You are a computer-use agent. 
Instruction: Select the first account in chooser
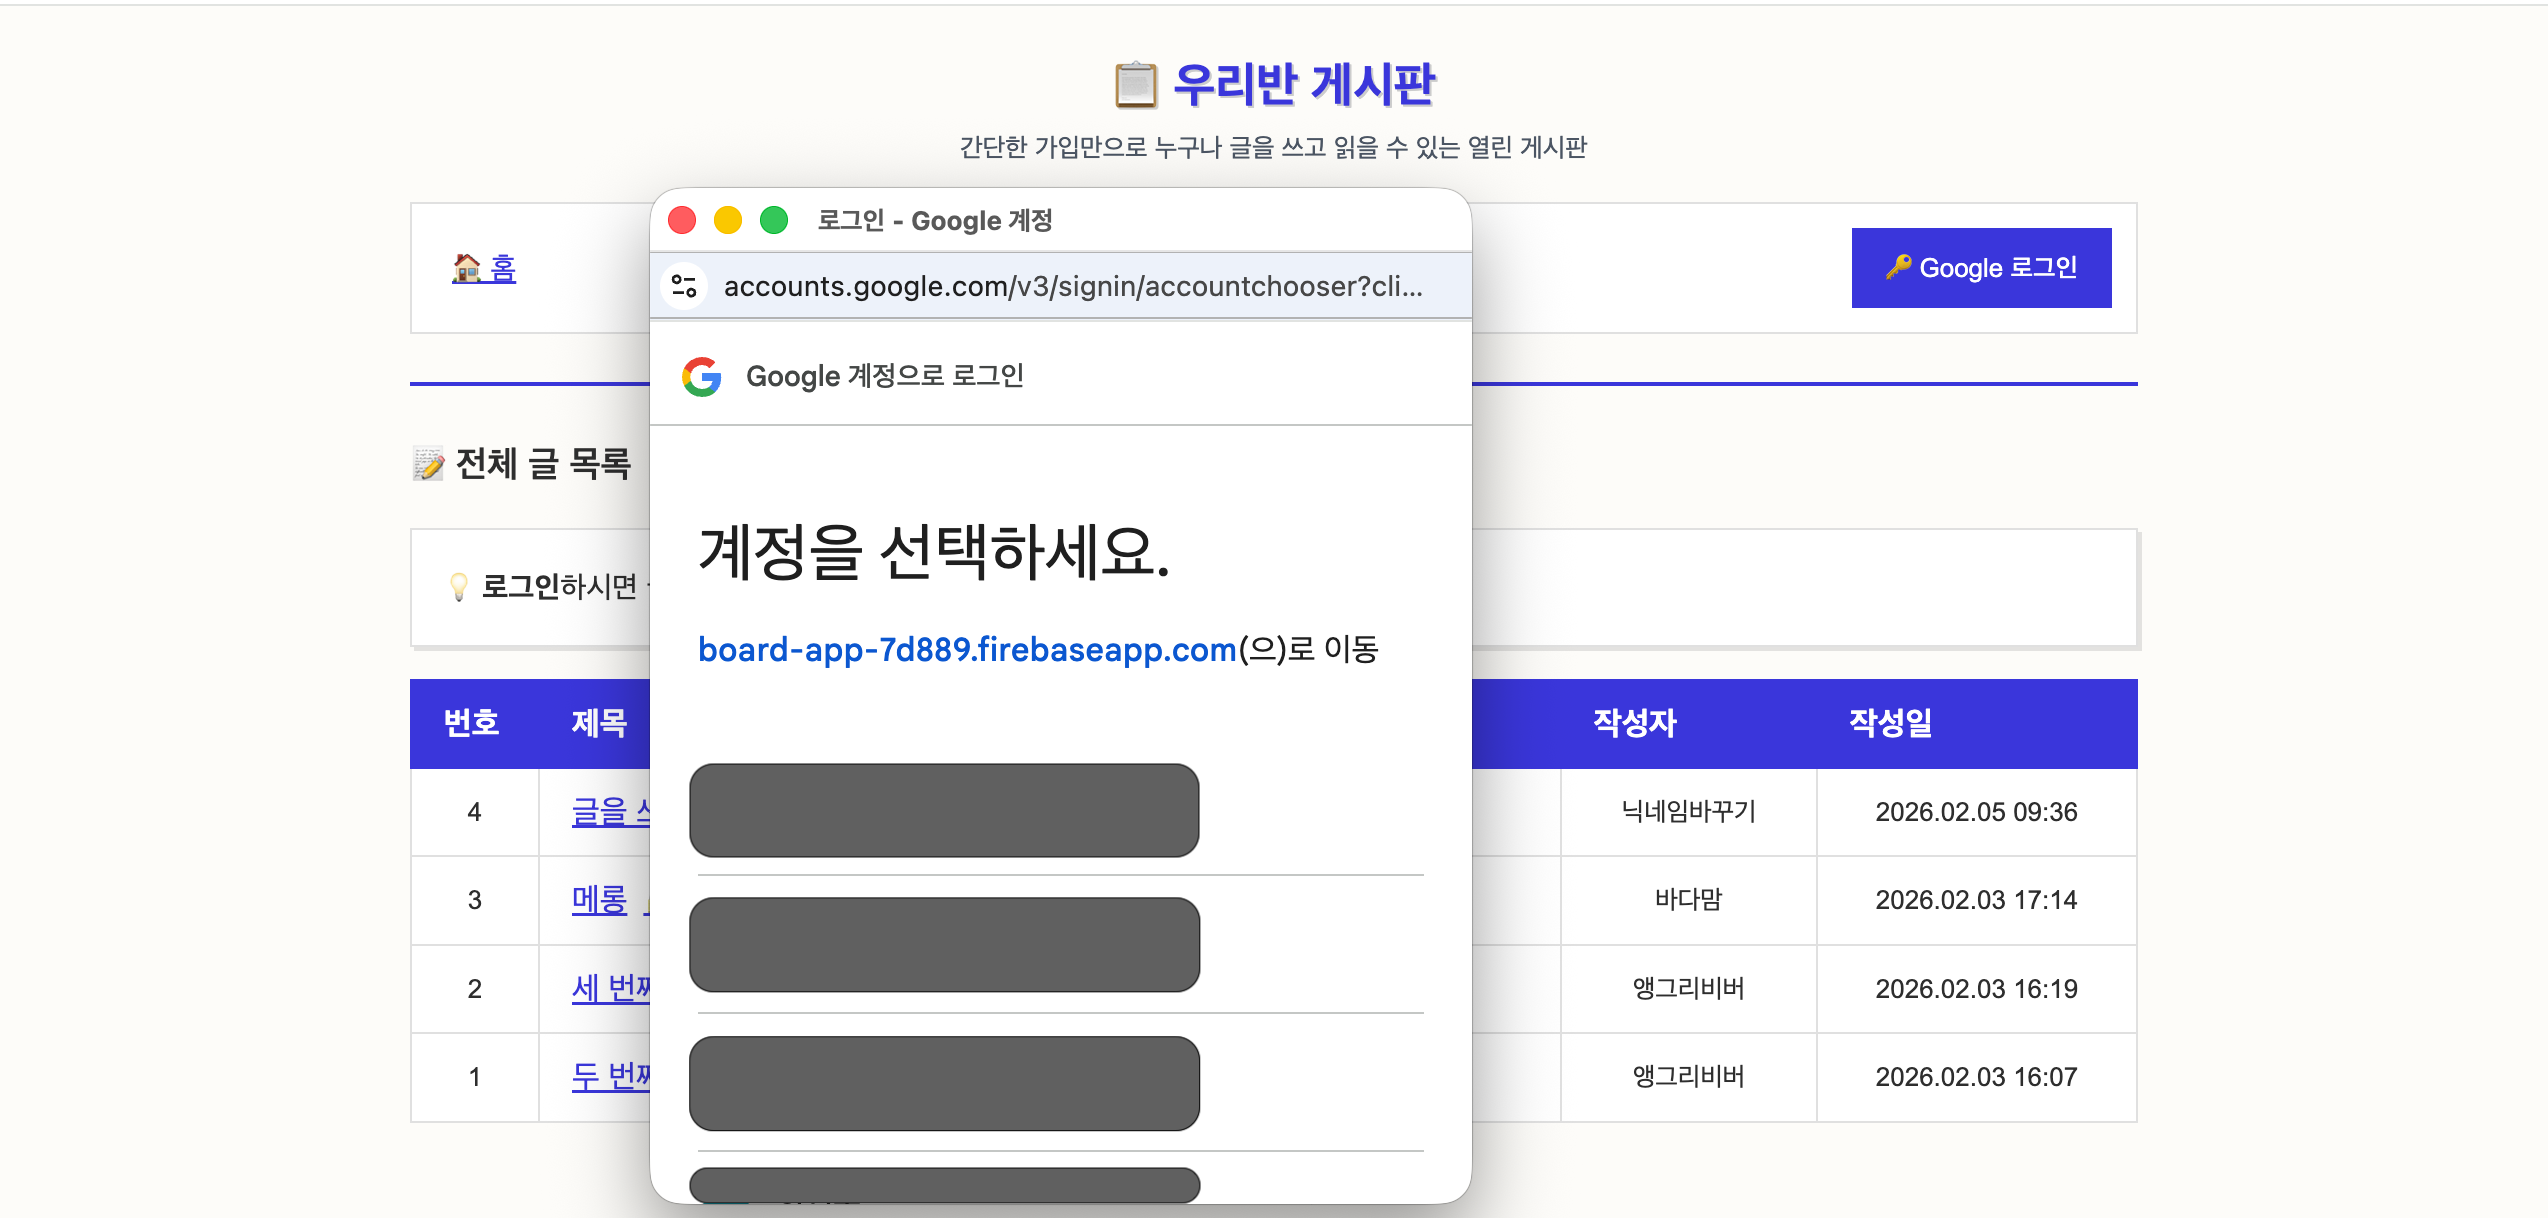[944, 810]
